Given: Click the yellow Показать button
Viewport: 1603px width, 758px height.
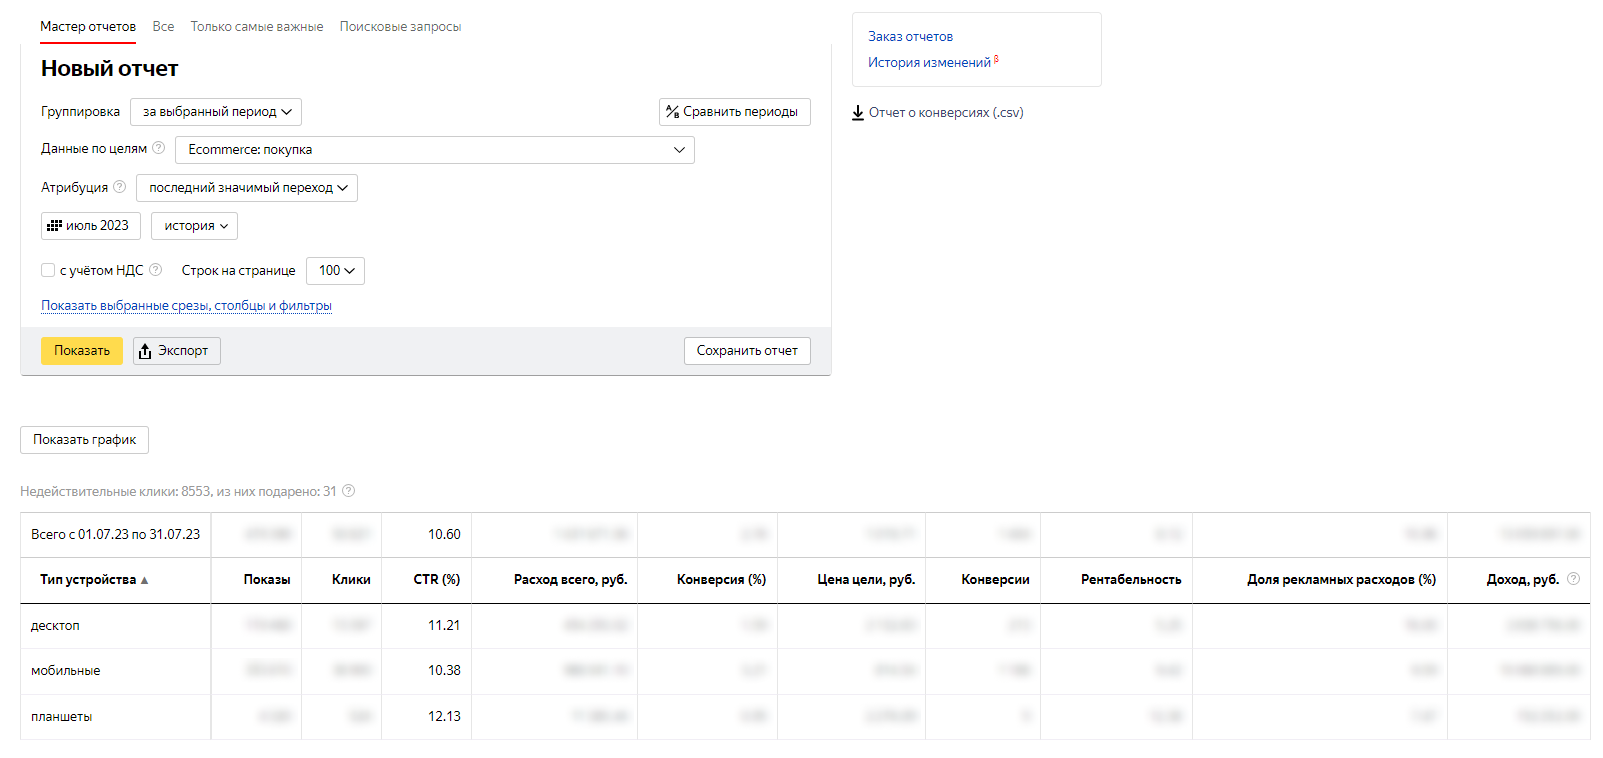Looking at the screenshot, I should click(x=82, y=351).
